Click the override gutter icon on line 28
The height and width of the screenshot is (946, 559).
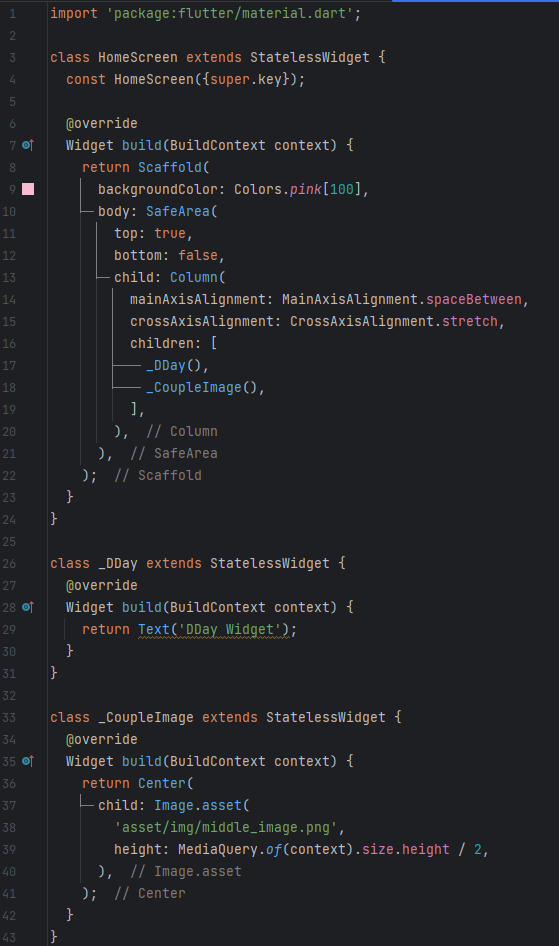tap(28, 608)
